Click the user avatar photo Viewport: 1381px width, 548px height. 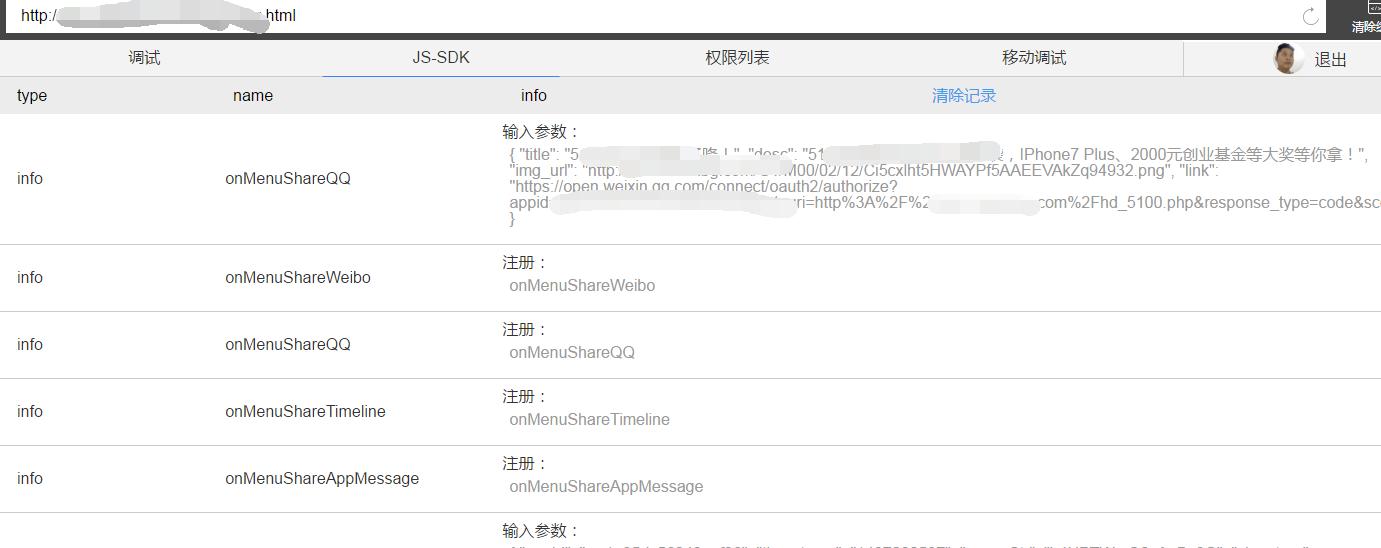[x=1288, y=58]
